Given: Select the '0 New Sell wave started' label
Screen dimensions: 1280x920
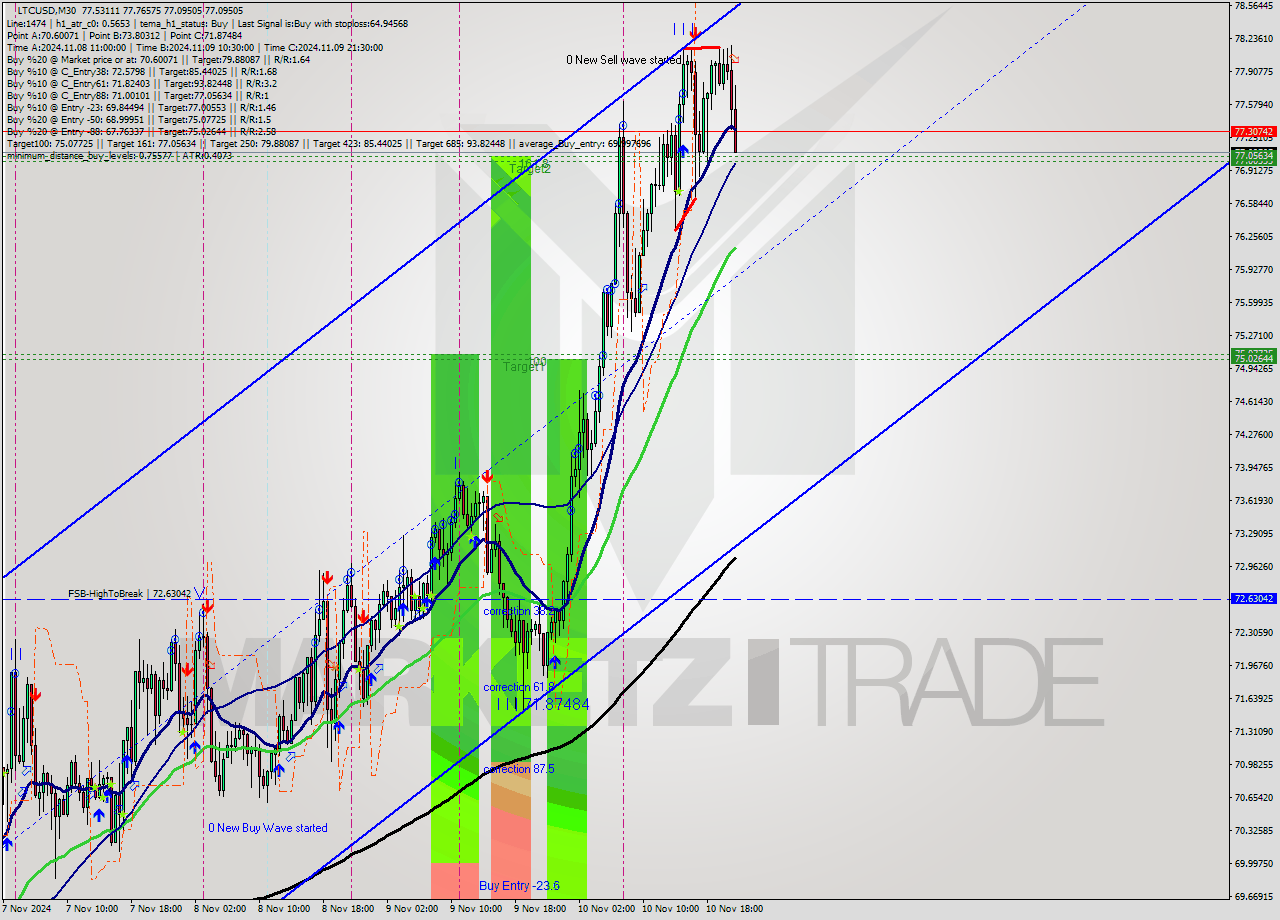Looking at the screenshot, I should pyautogui.click(x=624, y=60).
